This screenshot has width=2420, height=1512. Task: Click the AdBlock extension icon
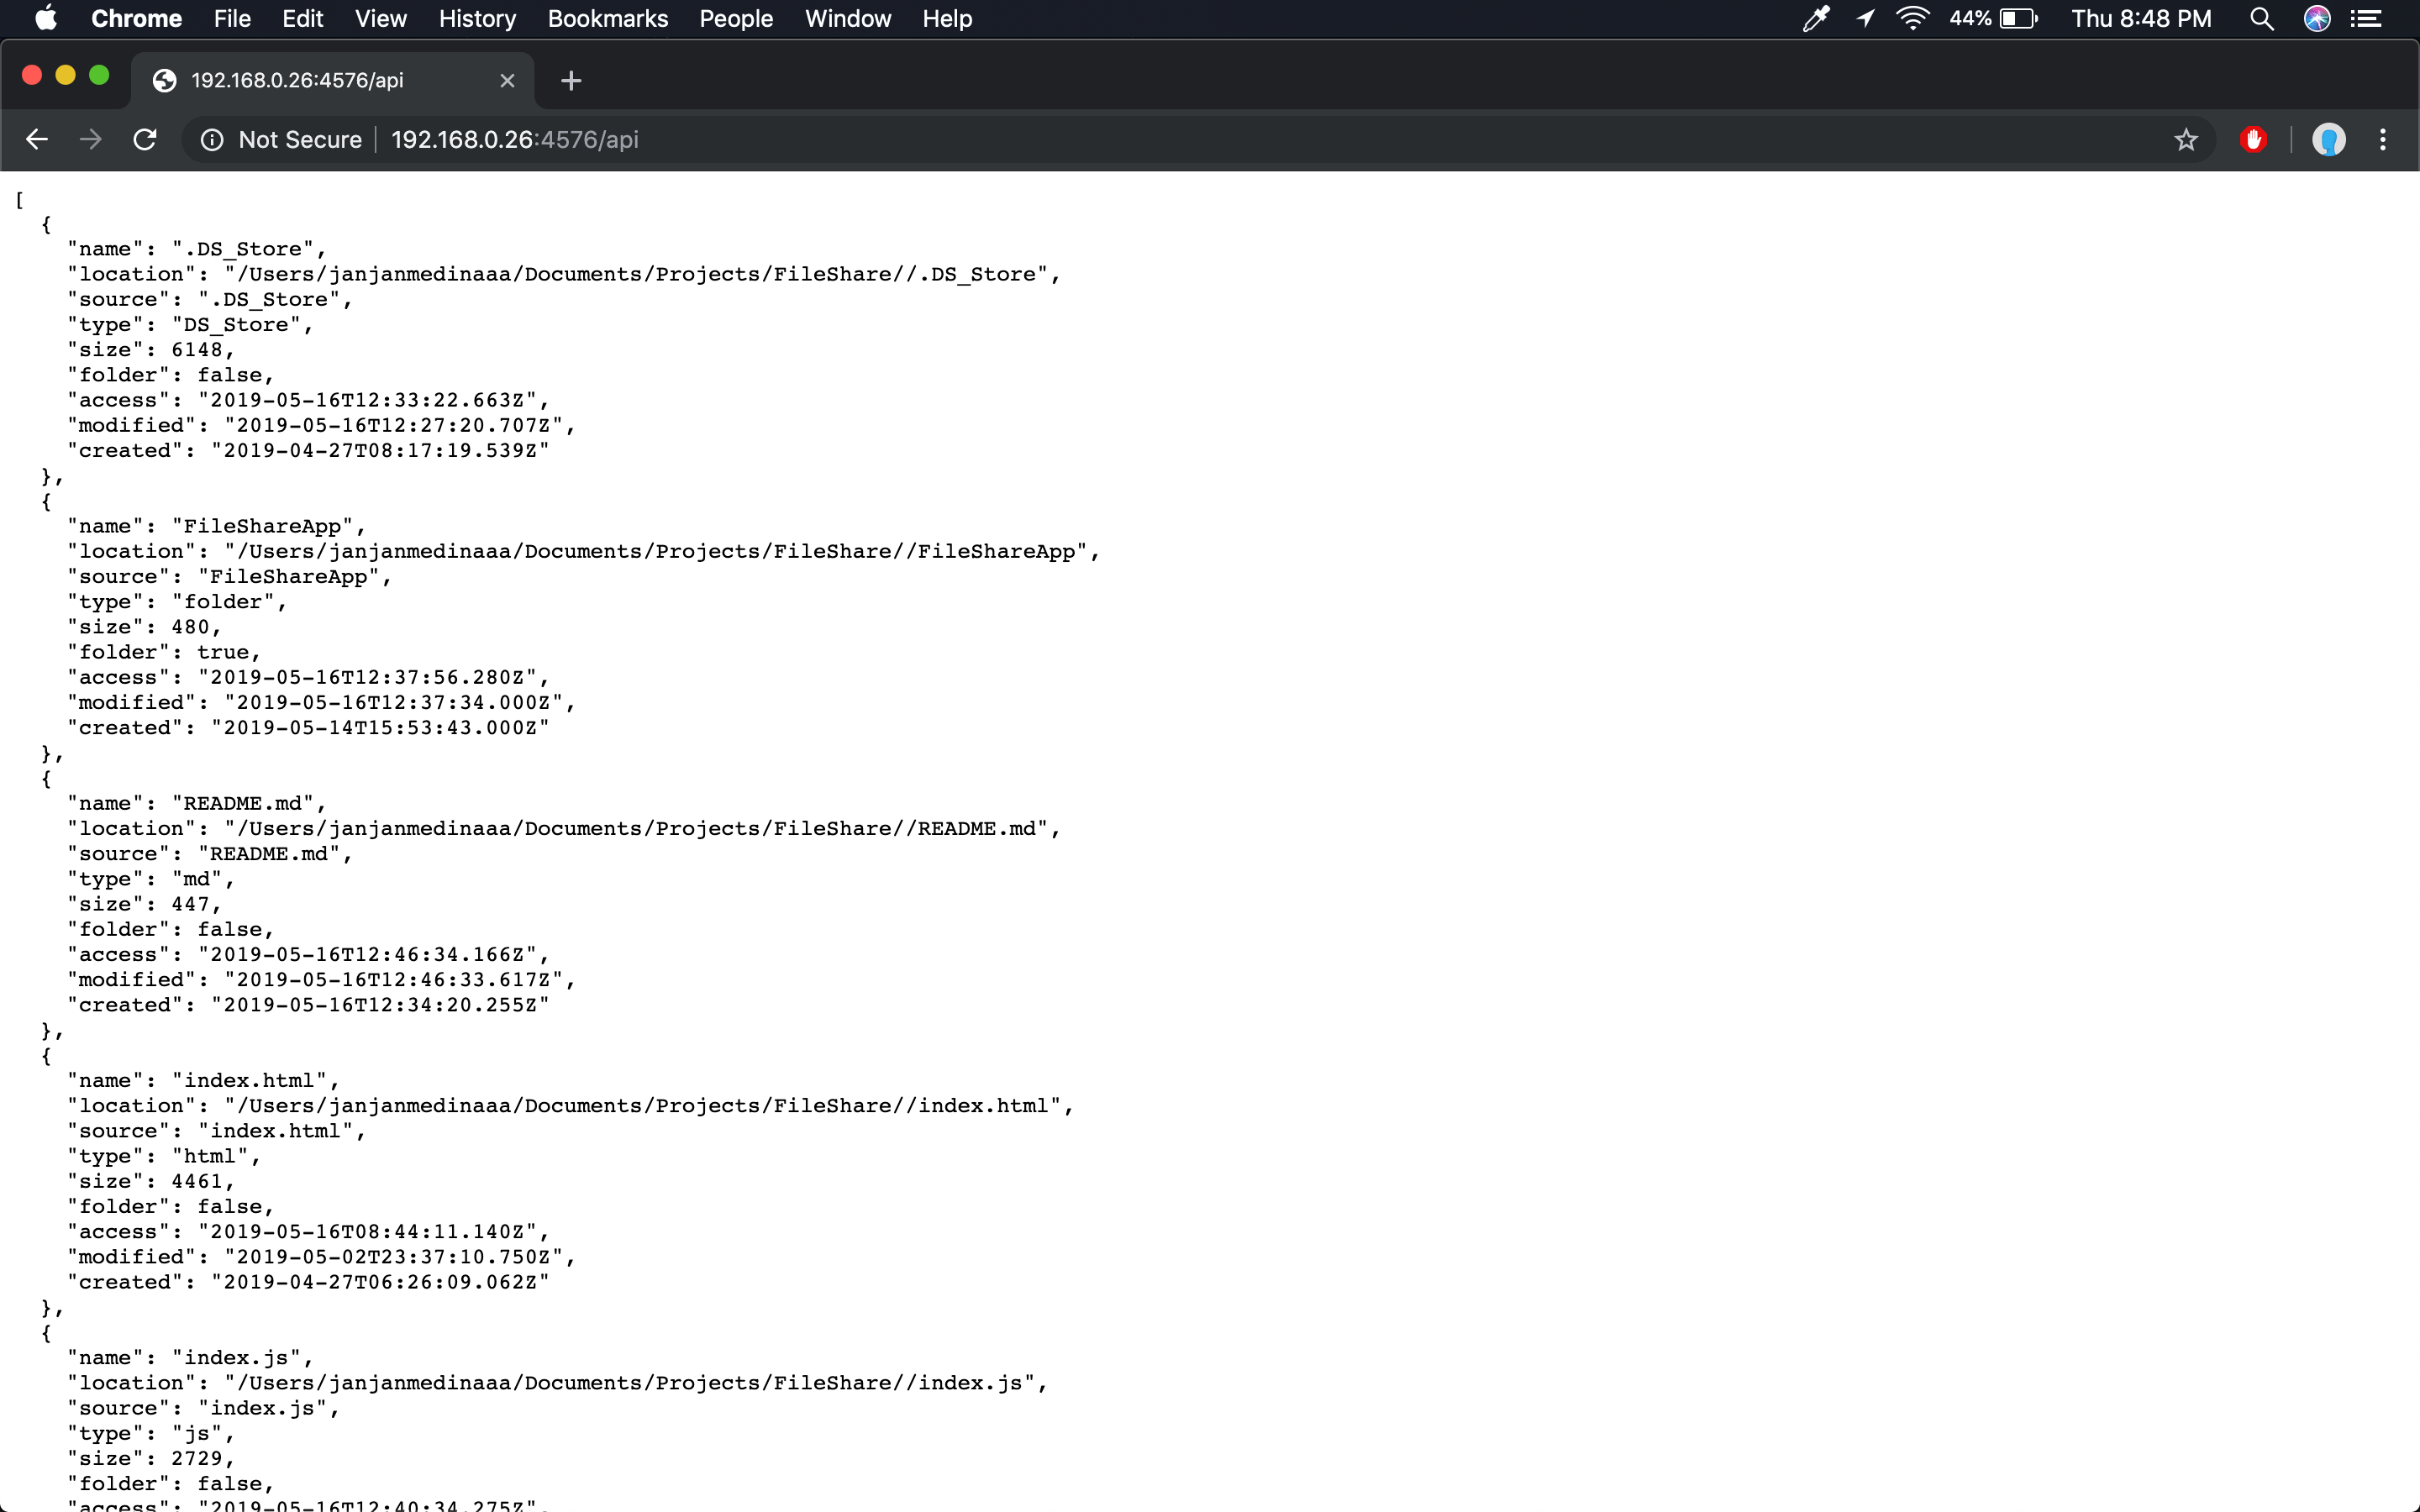click(2253, 139)
